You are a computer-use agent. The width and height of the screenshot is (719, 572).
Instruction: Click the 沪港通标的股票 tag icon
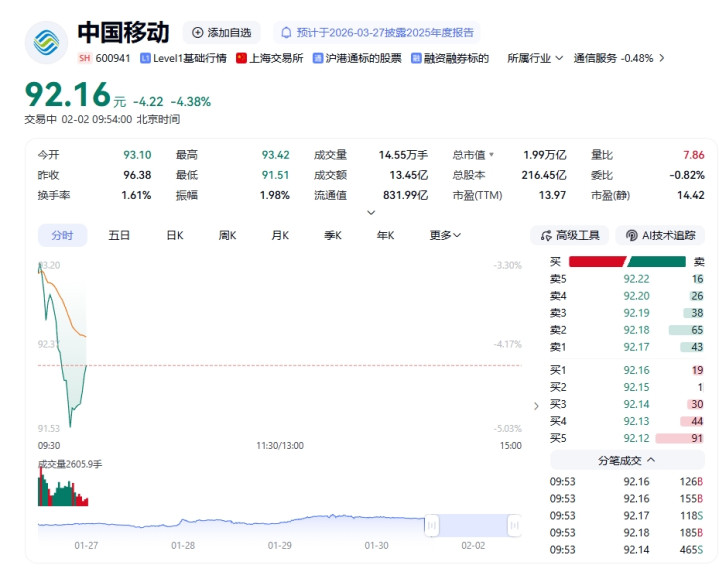(318, 58)
